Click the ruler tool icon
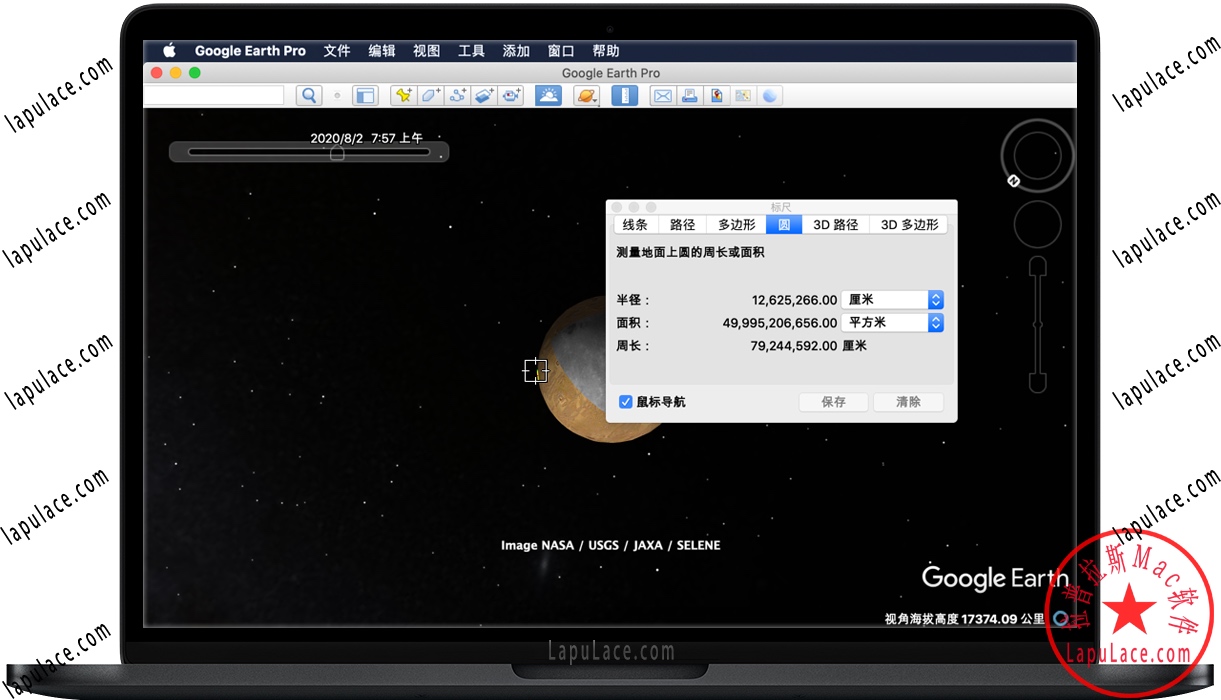Image resolution: width=1221 pixels, height=700 pixels. tap(624, 95)
